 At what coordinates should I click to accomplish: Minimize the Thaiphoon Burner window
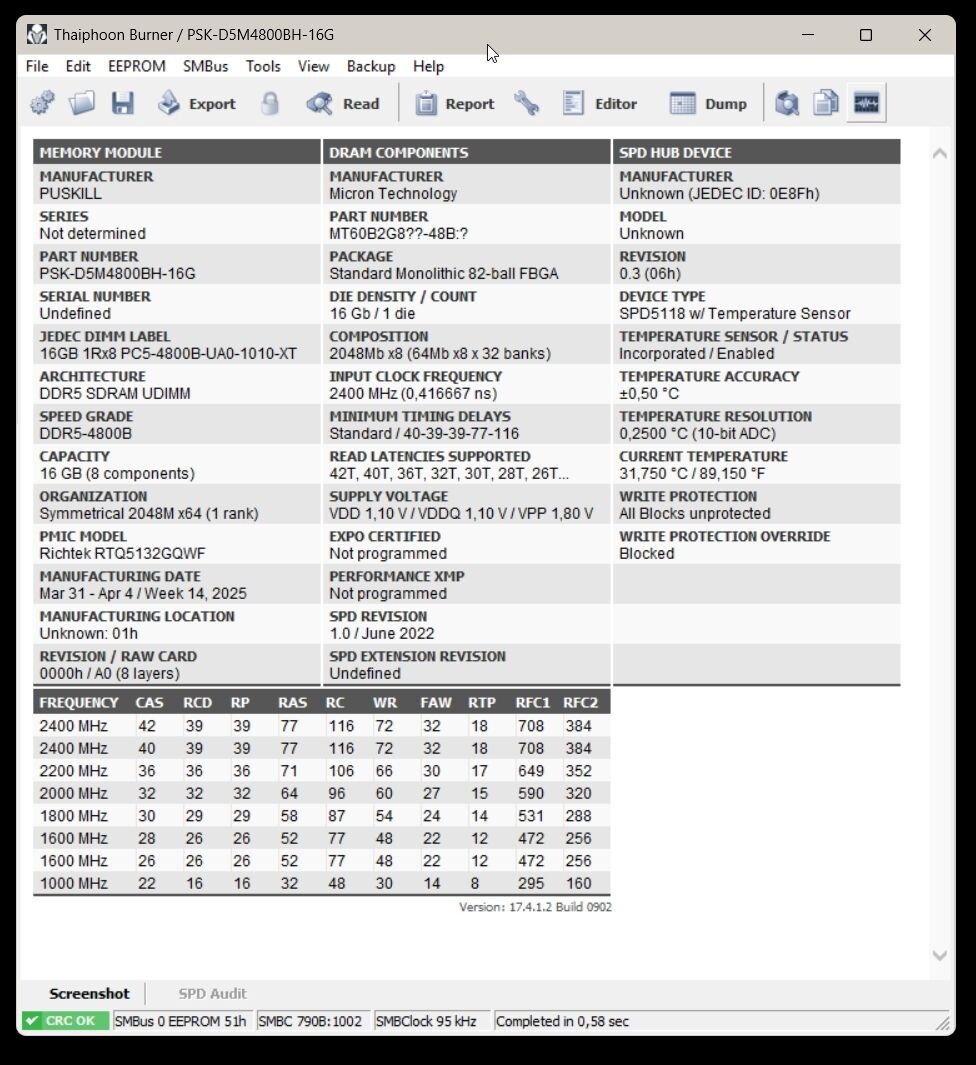point(808,35)
